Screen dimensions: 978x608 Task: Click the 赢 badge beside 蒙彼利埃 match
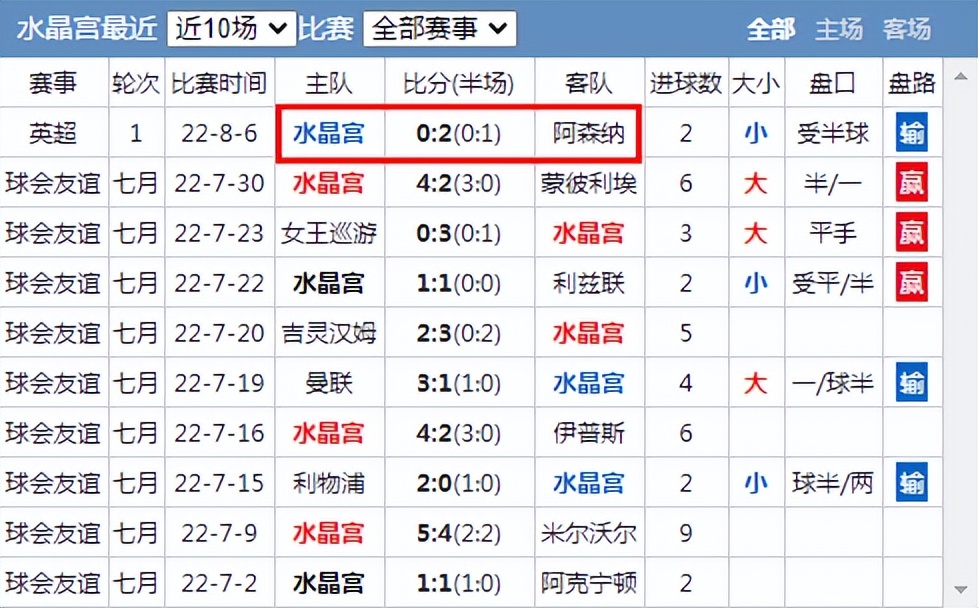[911, 183]
